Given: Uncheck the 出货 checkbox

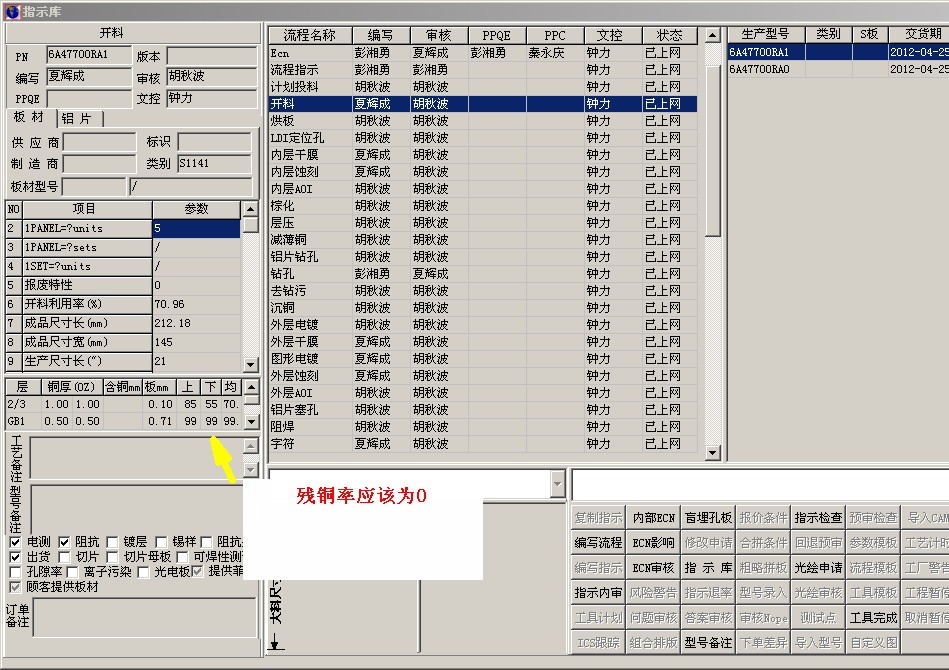Looking at the screenshot, I should (15, 557).
